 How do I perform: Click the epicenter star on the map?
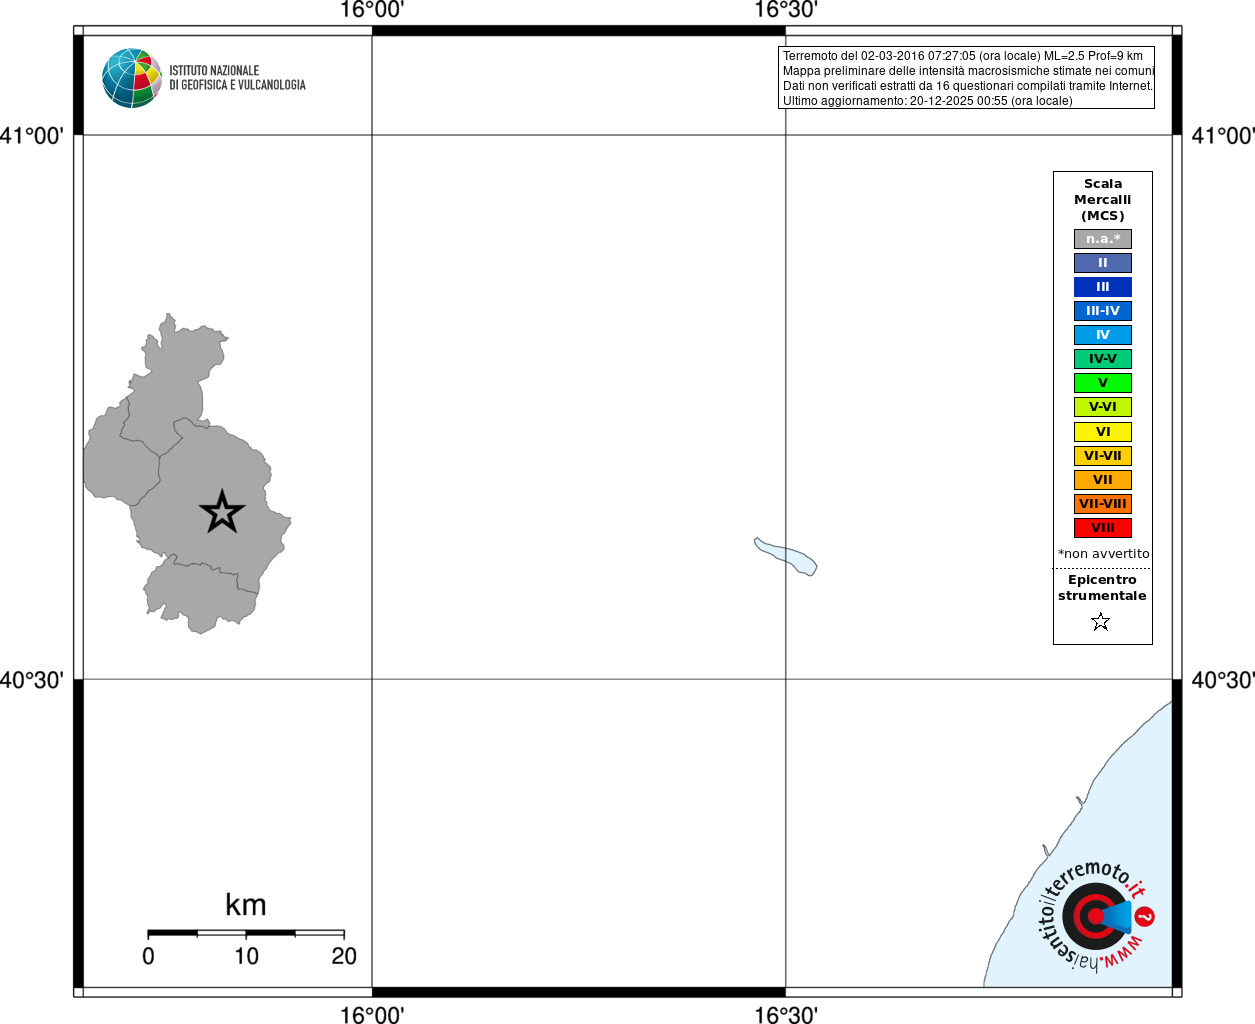pyautogui.click(x=222, y=512)
